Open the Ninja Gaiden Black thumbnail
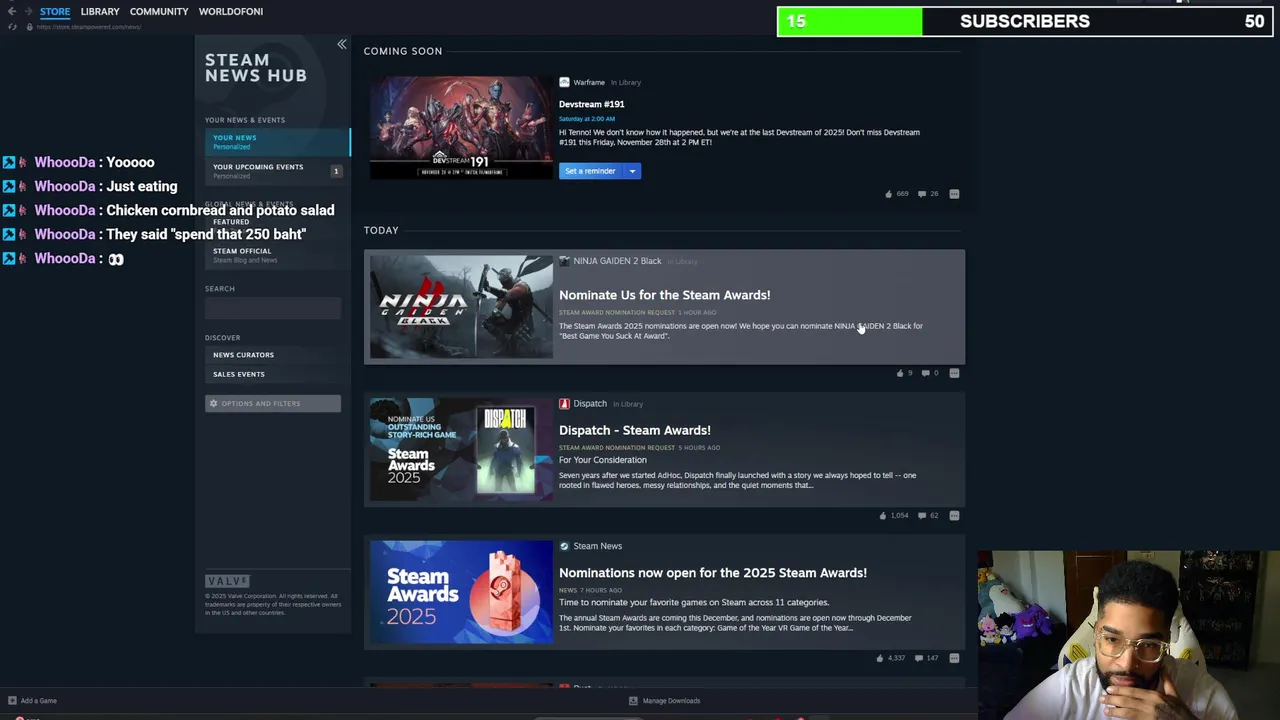1280x720 pixels. click(461, 307)
